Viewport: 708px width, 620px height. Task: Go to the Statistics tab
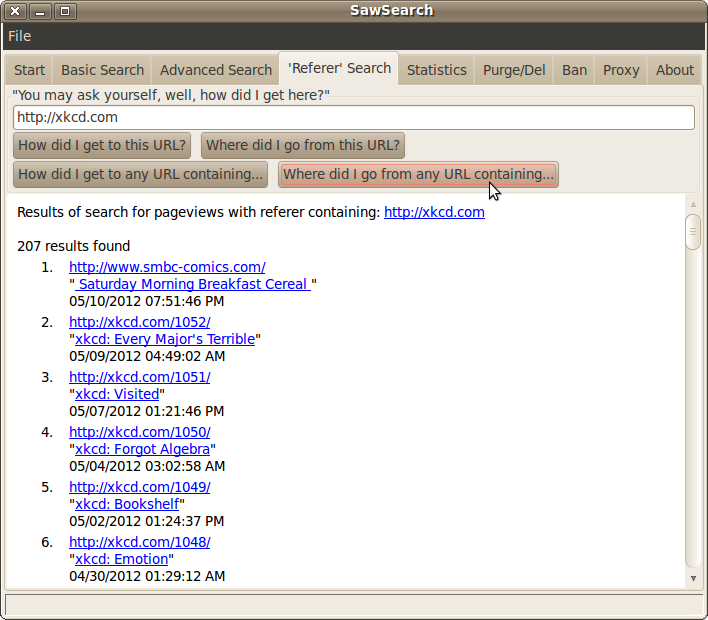coord(437,70)
